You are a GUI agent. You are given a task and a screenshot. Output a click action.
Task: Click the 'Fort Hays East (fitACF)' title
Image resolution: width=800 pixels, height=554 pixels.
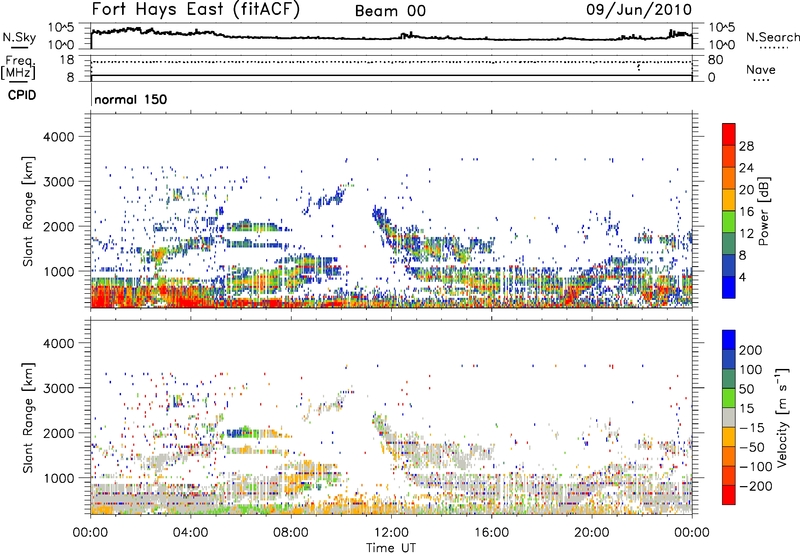point(195,9)
